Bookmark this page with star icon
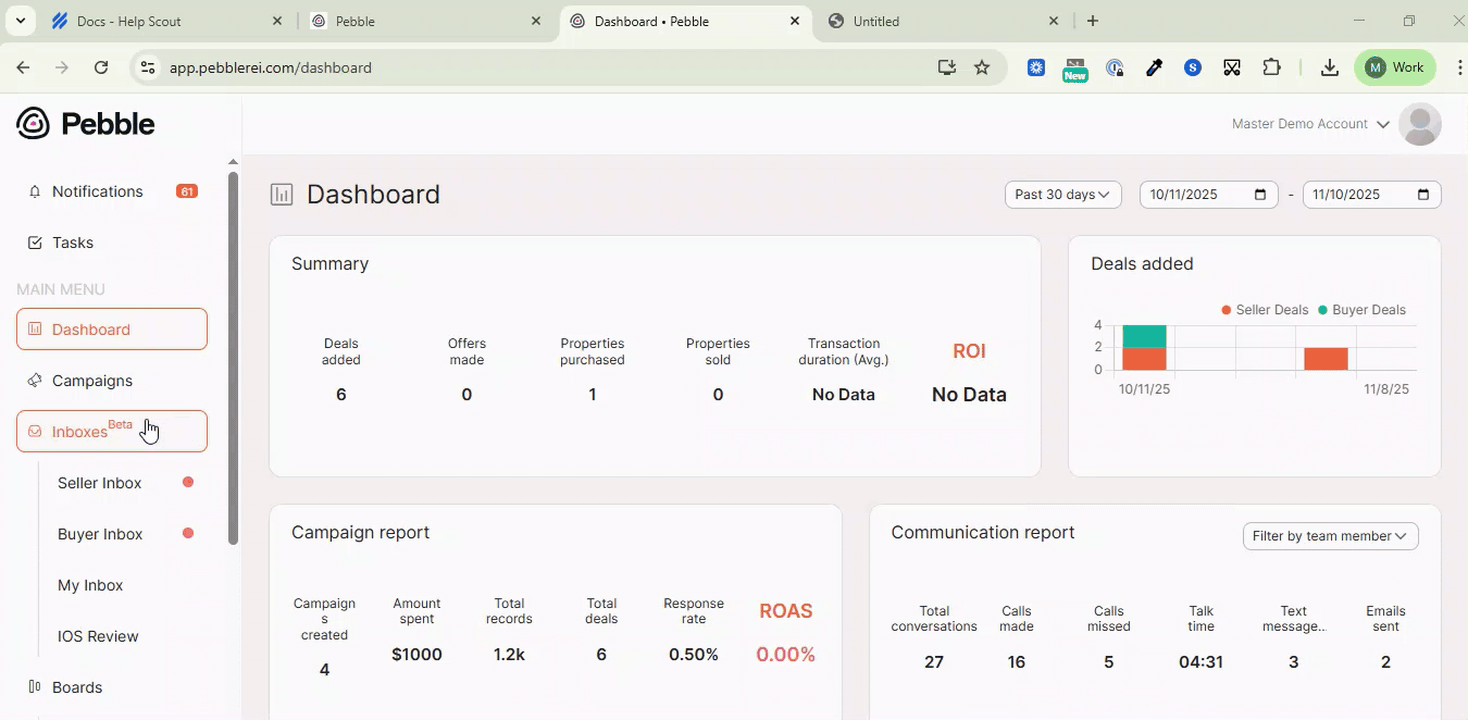Viewport: 1468px width, 720px height. [982, 68]
